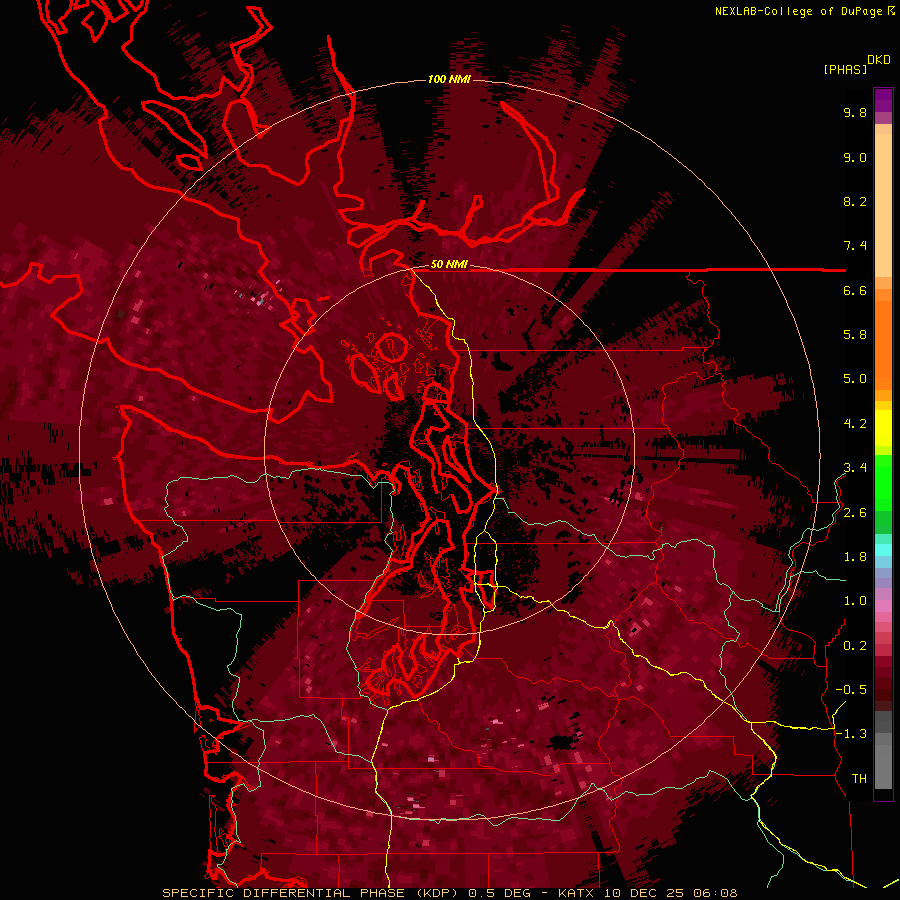Click the KATX 10 DEC 25 06:08 timestamp
The height and width of the screenshot is (900, 900).
647,893
